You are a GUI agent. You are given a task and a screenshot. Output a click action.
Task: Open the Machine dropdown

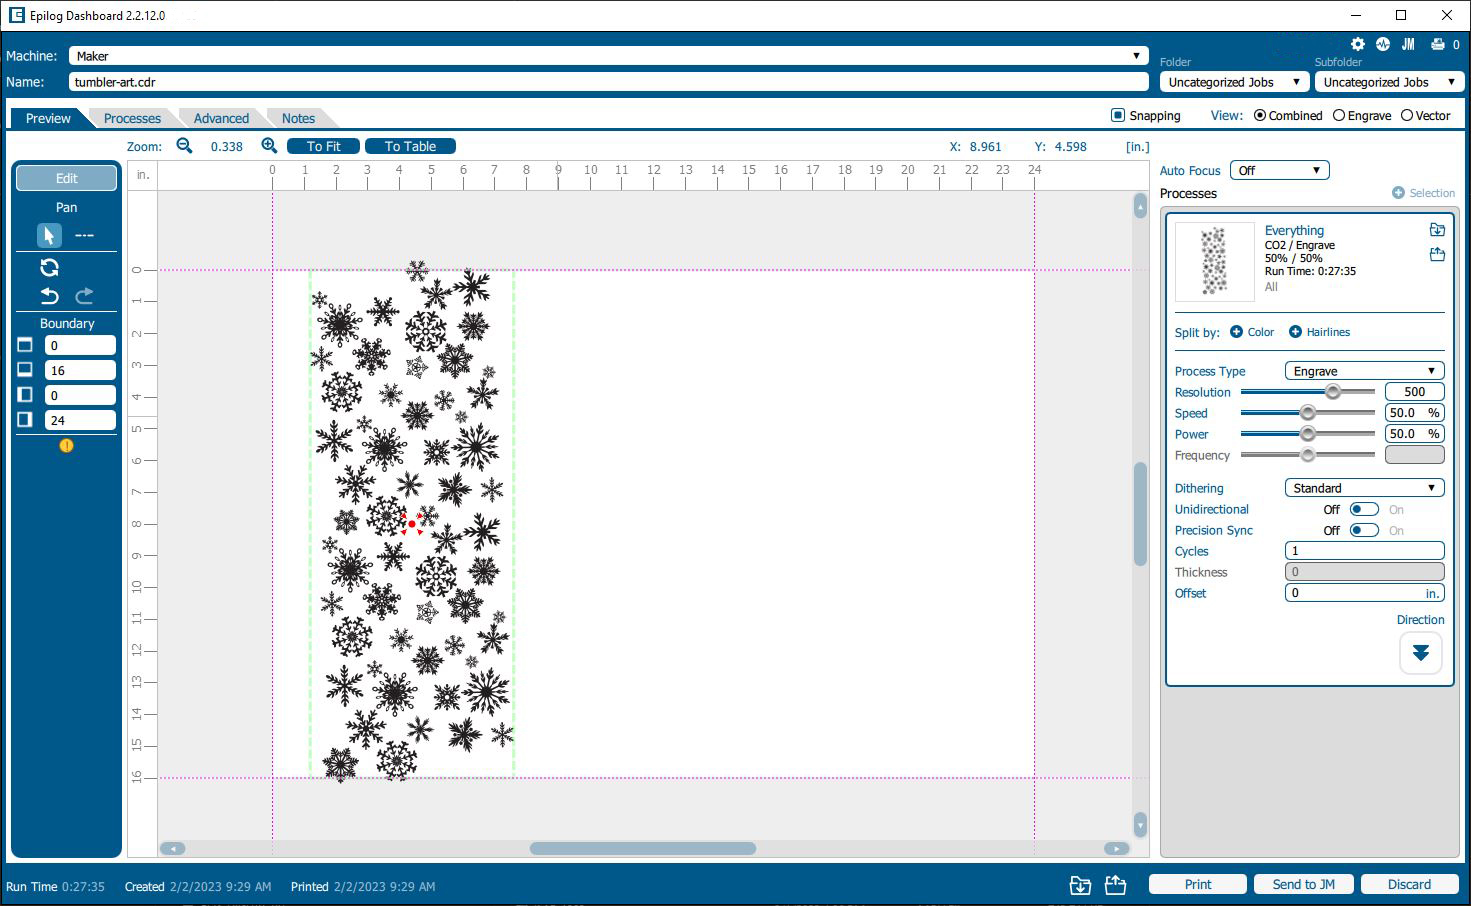click(609, 56)
